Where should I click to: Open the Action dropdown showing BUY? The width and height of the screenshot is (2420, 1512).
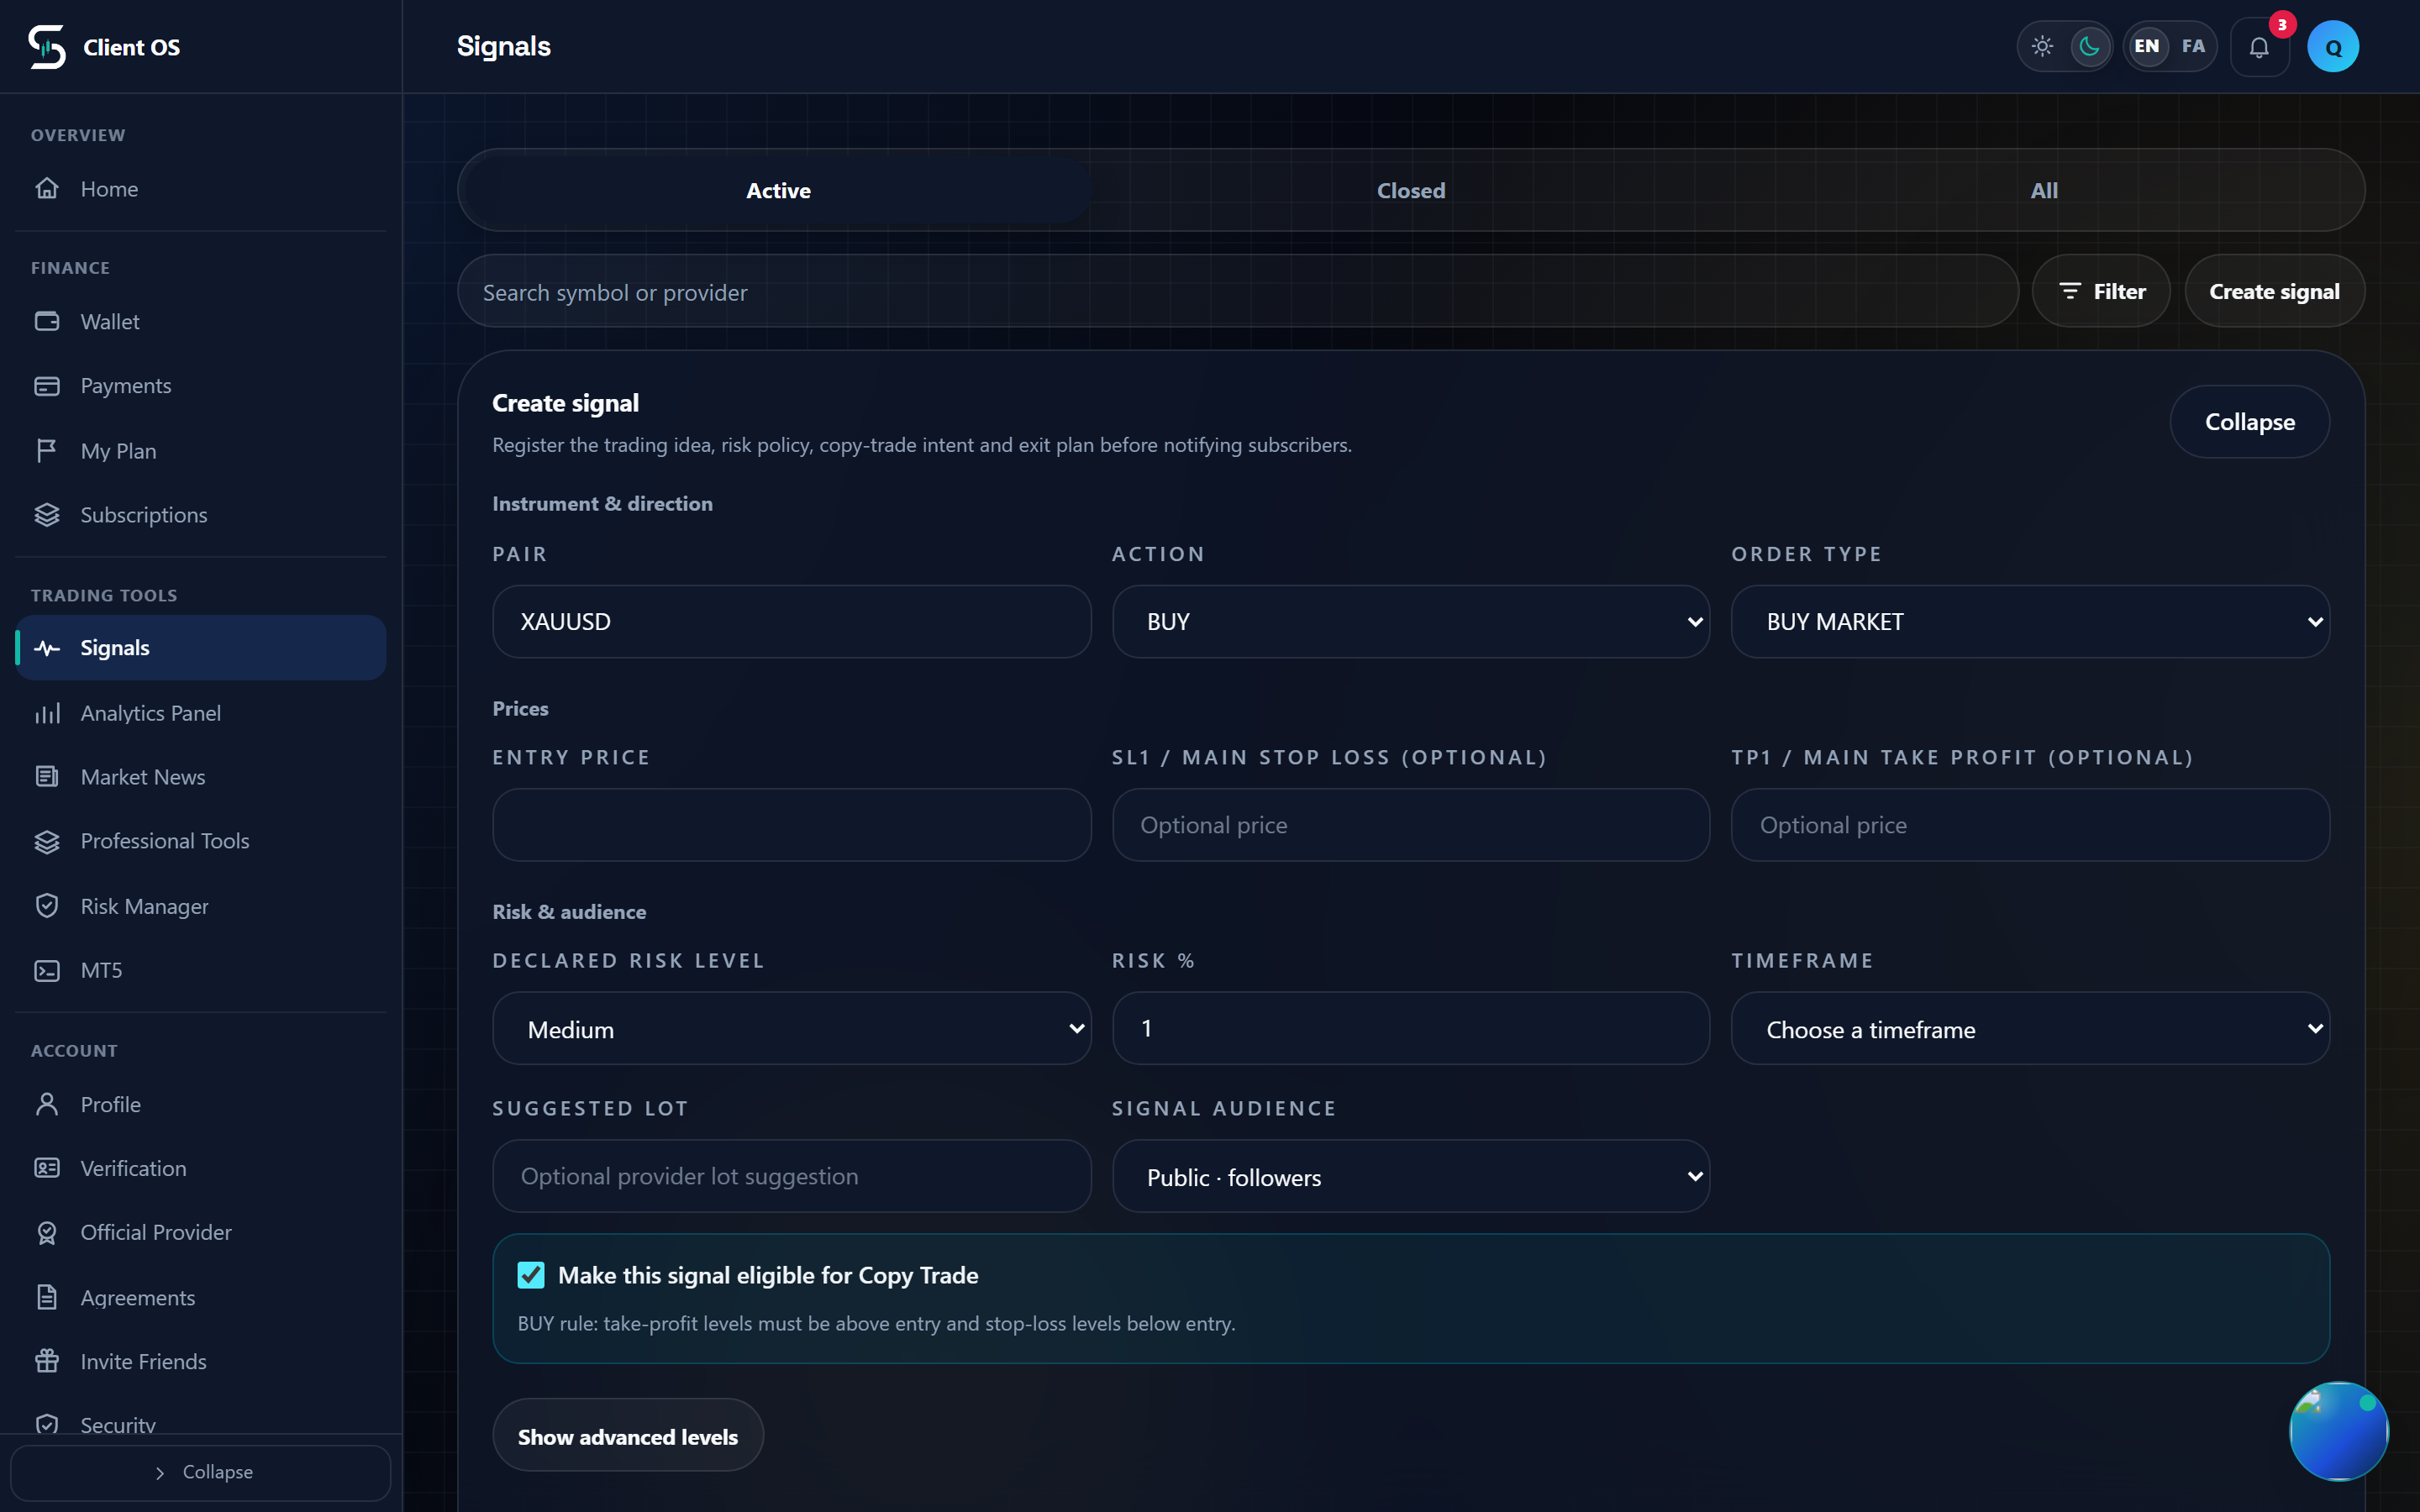click(x=1411, y=622)
